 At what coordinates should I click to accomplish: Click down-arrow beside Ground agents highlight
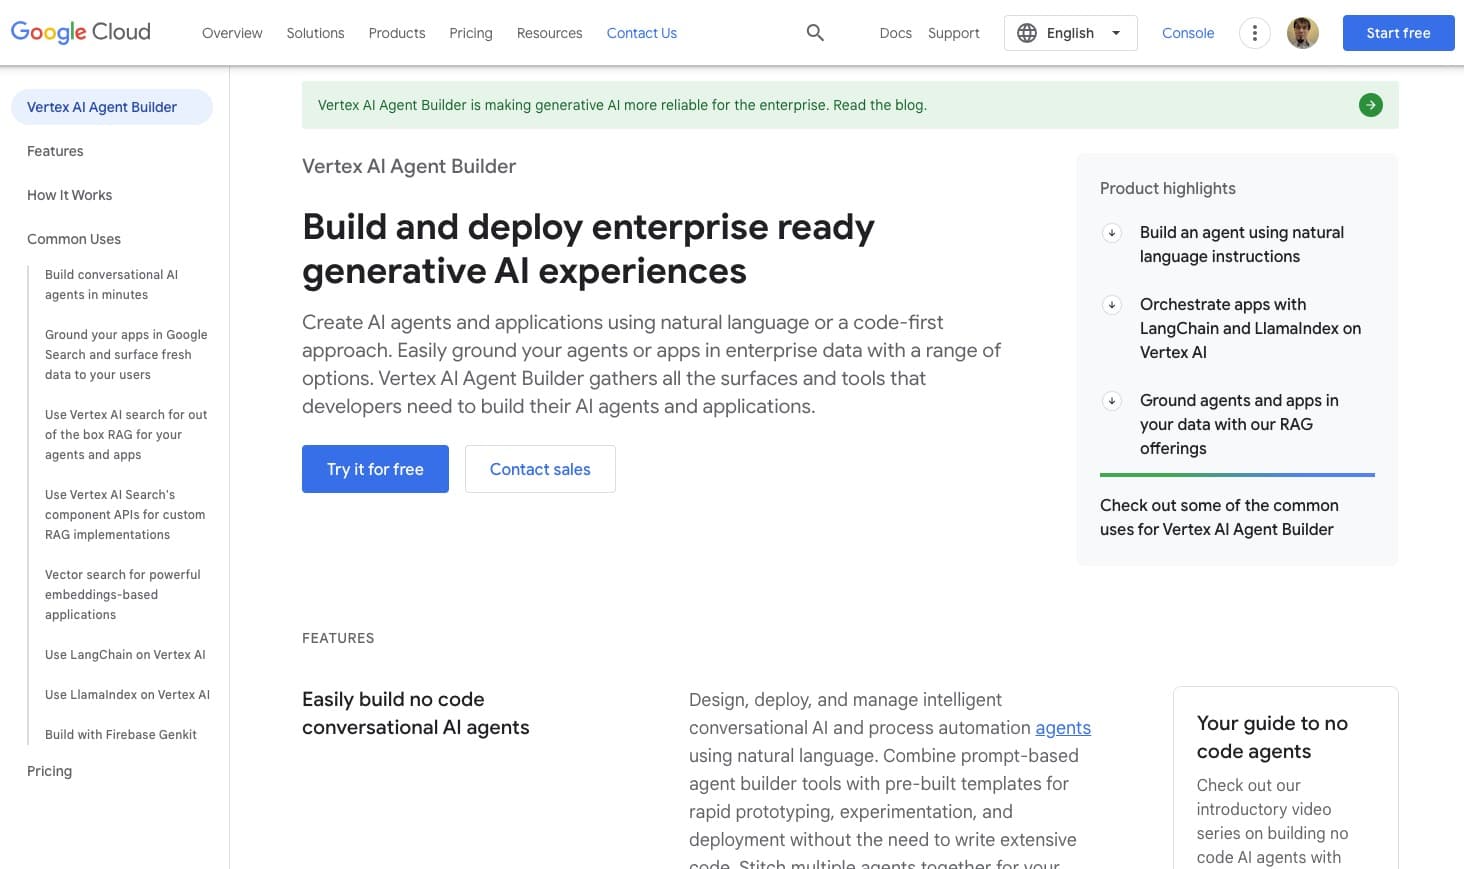pos(1111,401)
